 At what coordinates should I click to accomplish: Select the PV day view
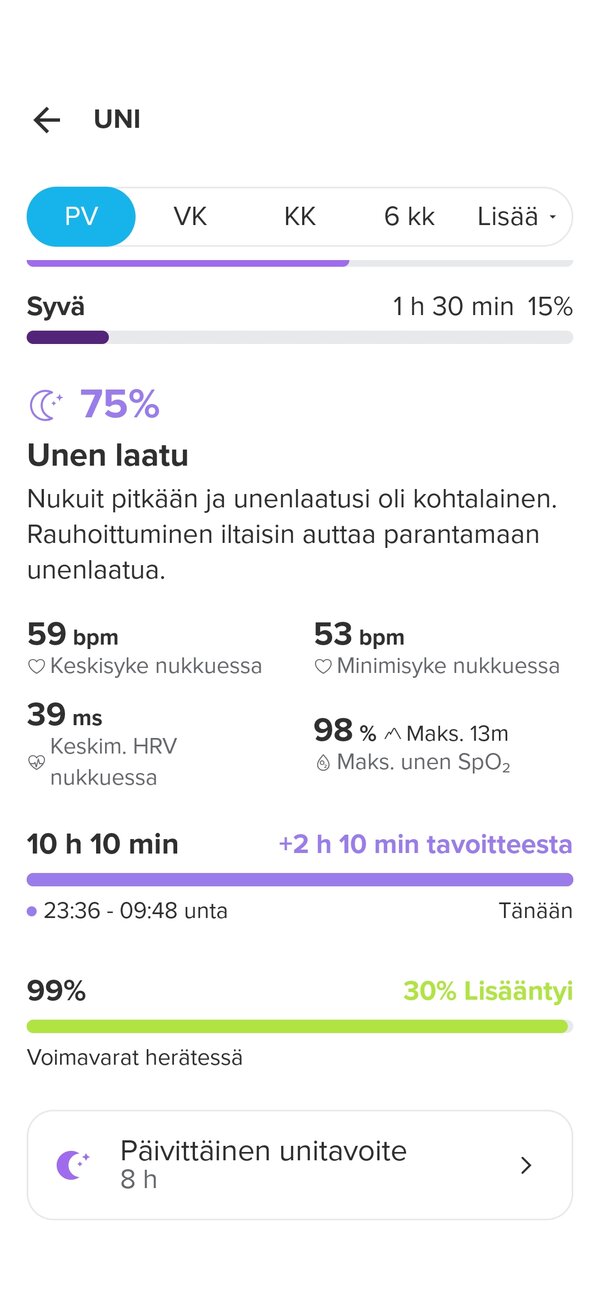click(81, 217)
